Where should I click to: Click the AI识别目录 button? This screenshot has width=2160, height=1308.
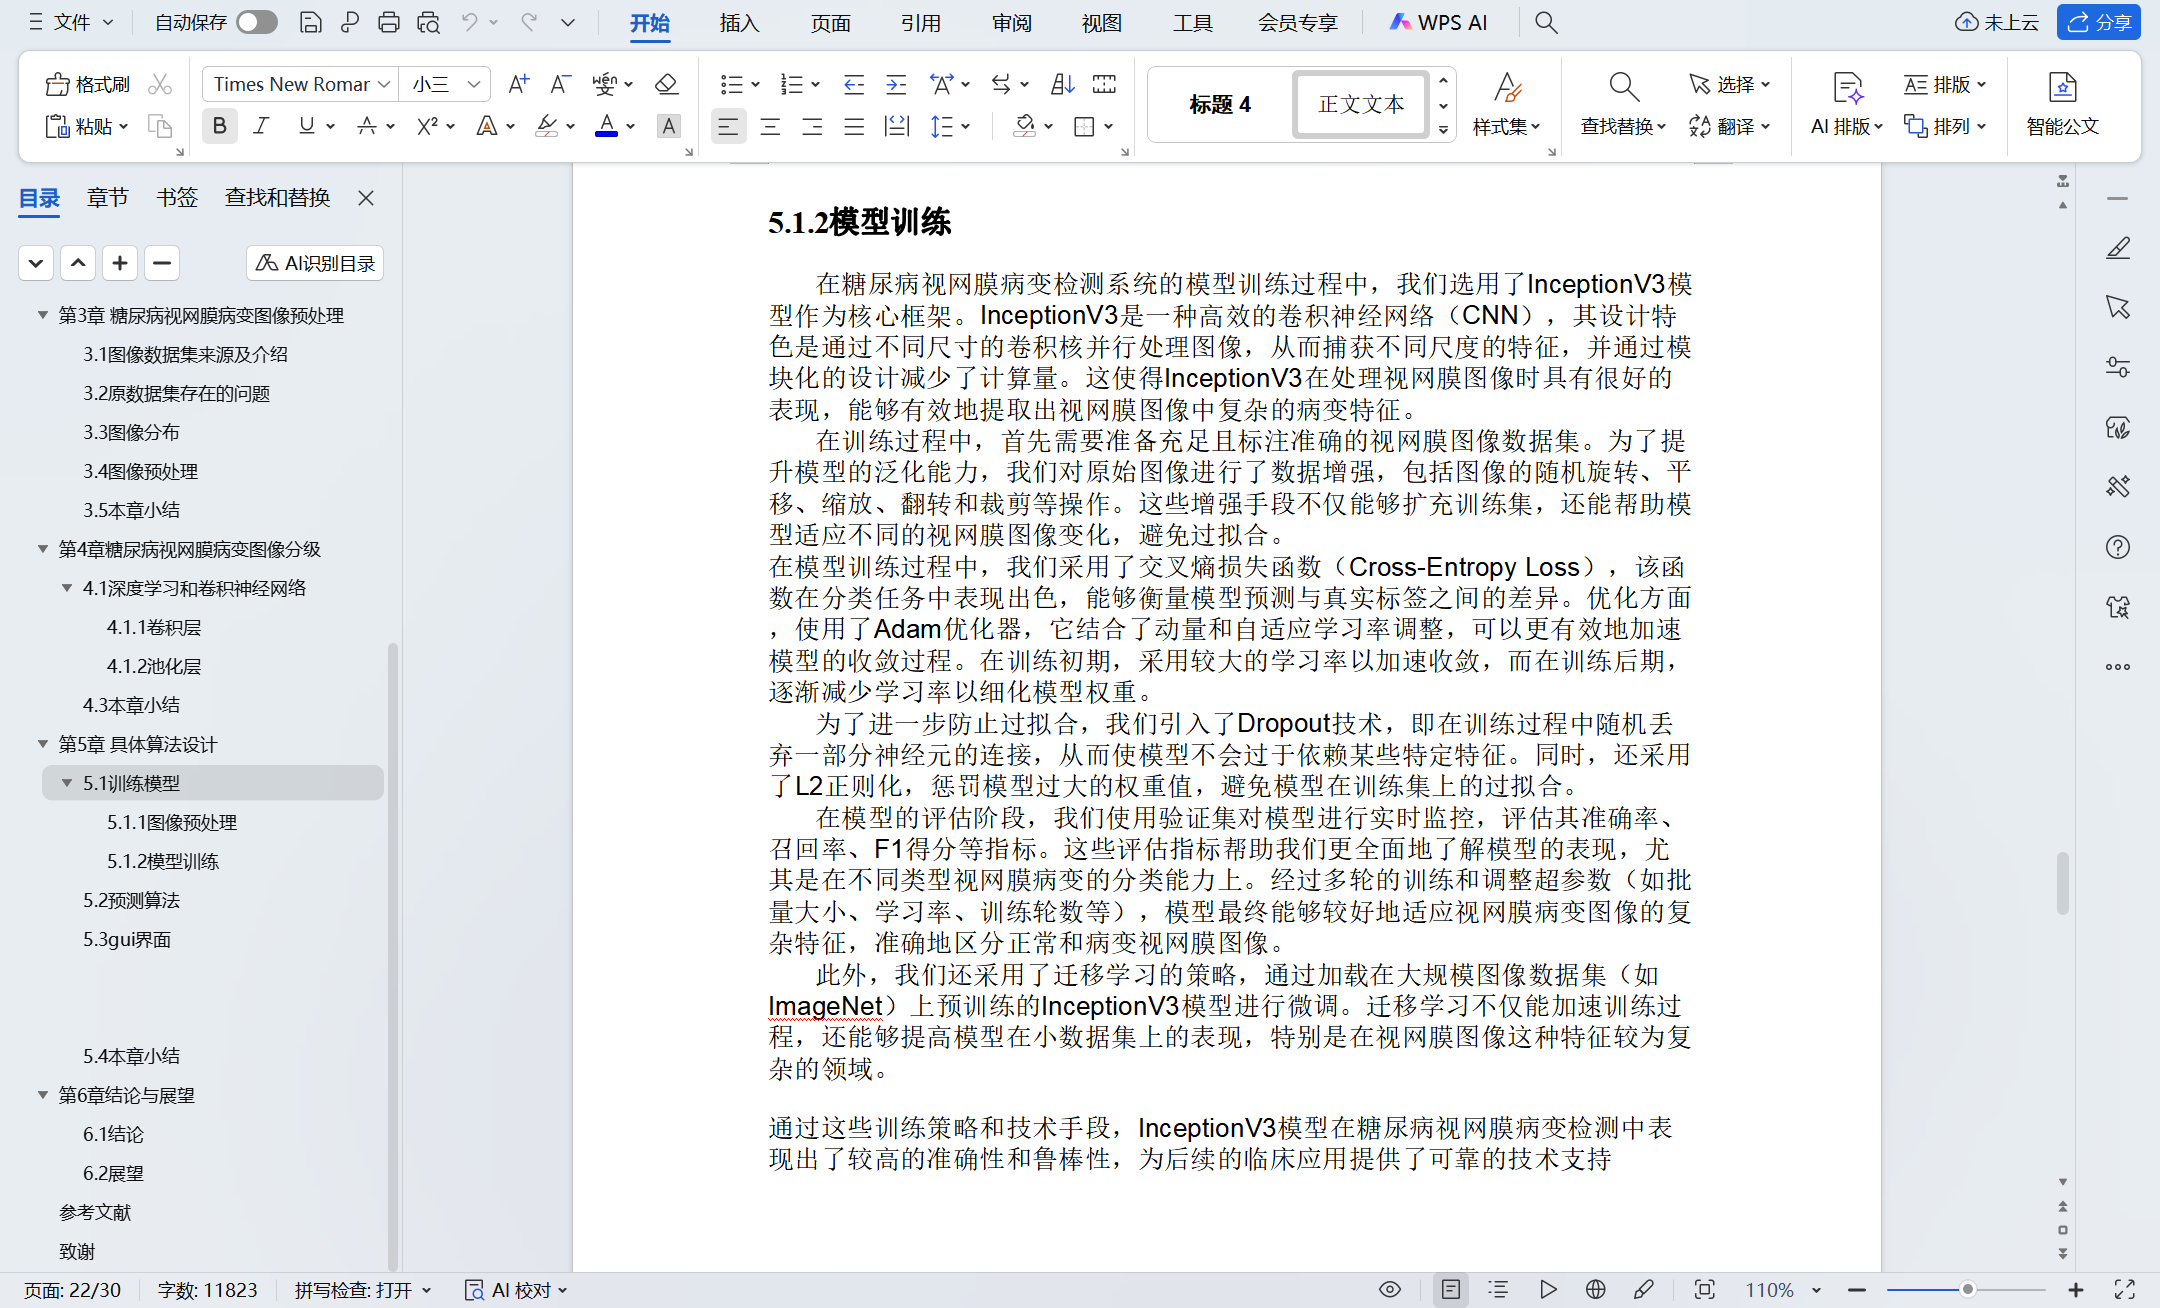[x=315, y=263]
